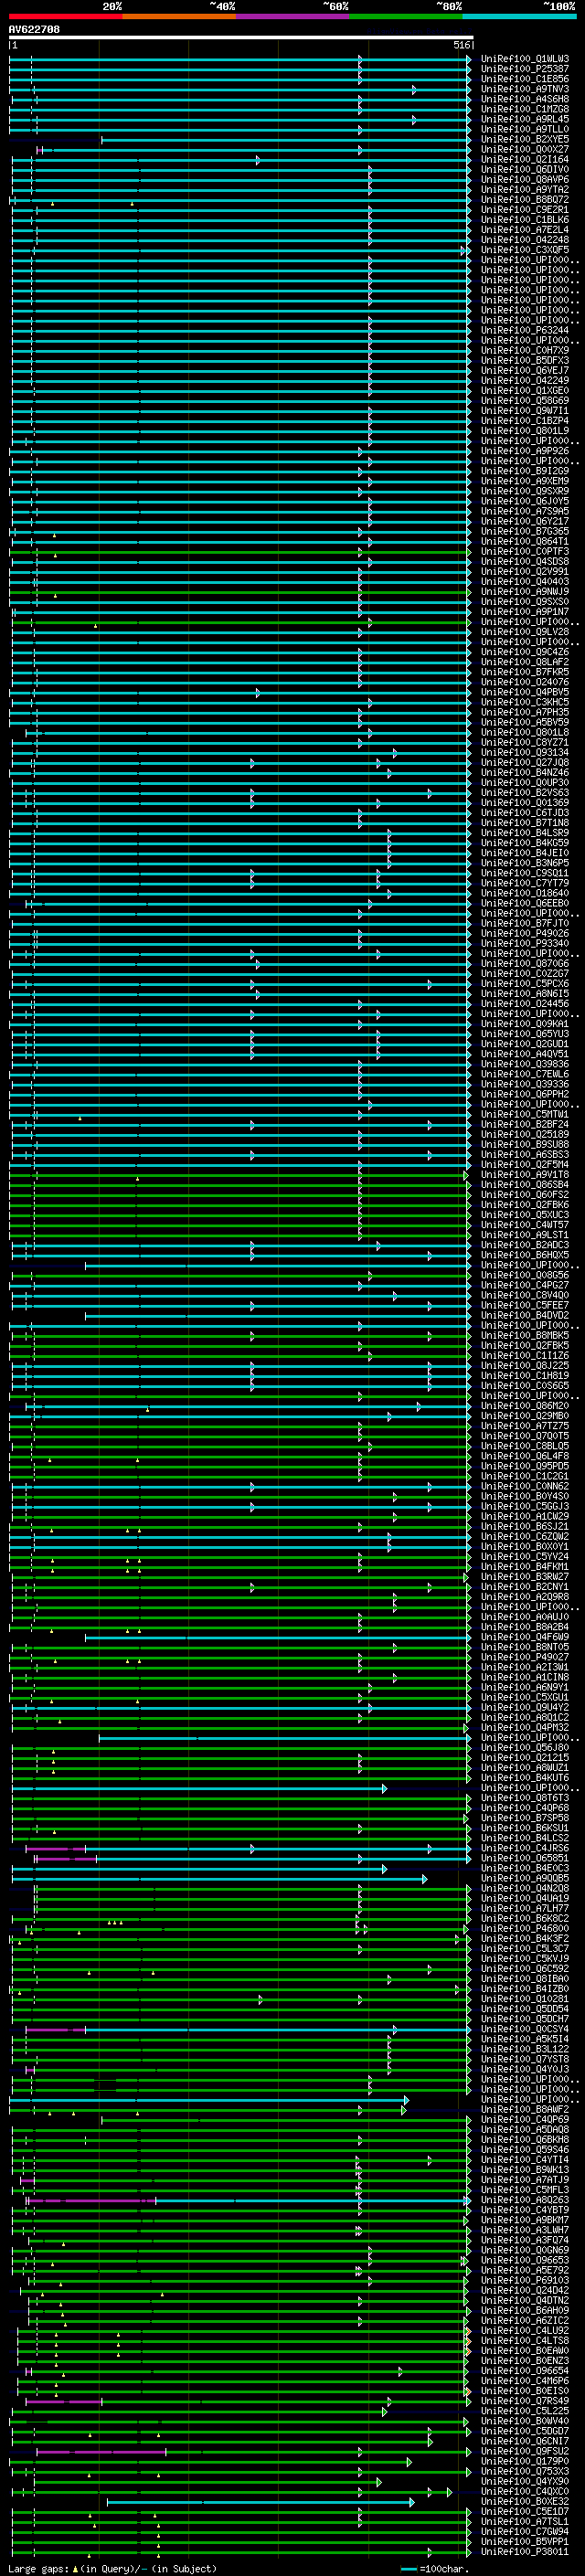Open hit UniRef100_Q39836

click(x=525, y=1063)
